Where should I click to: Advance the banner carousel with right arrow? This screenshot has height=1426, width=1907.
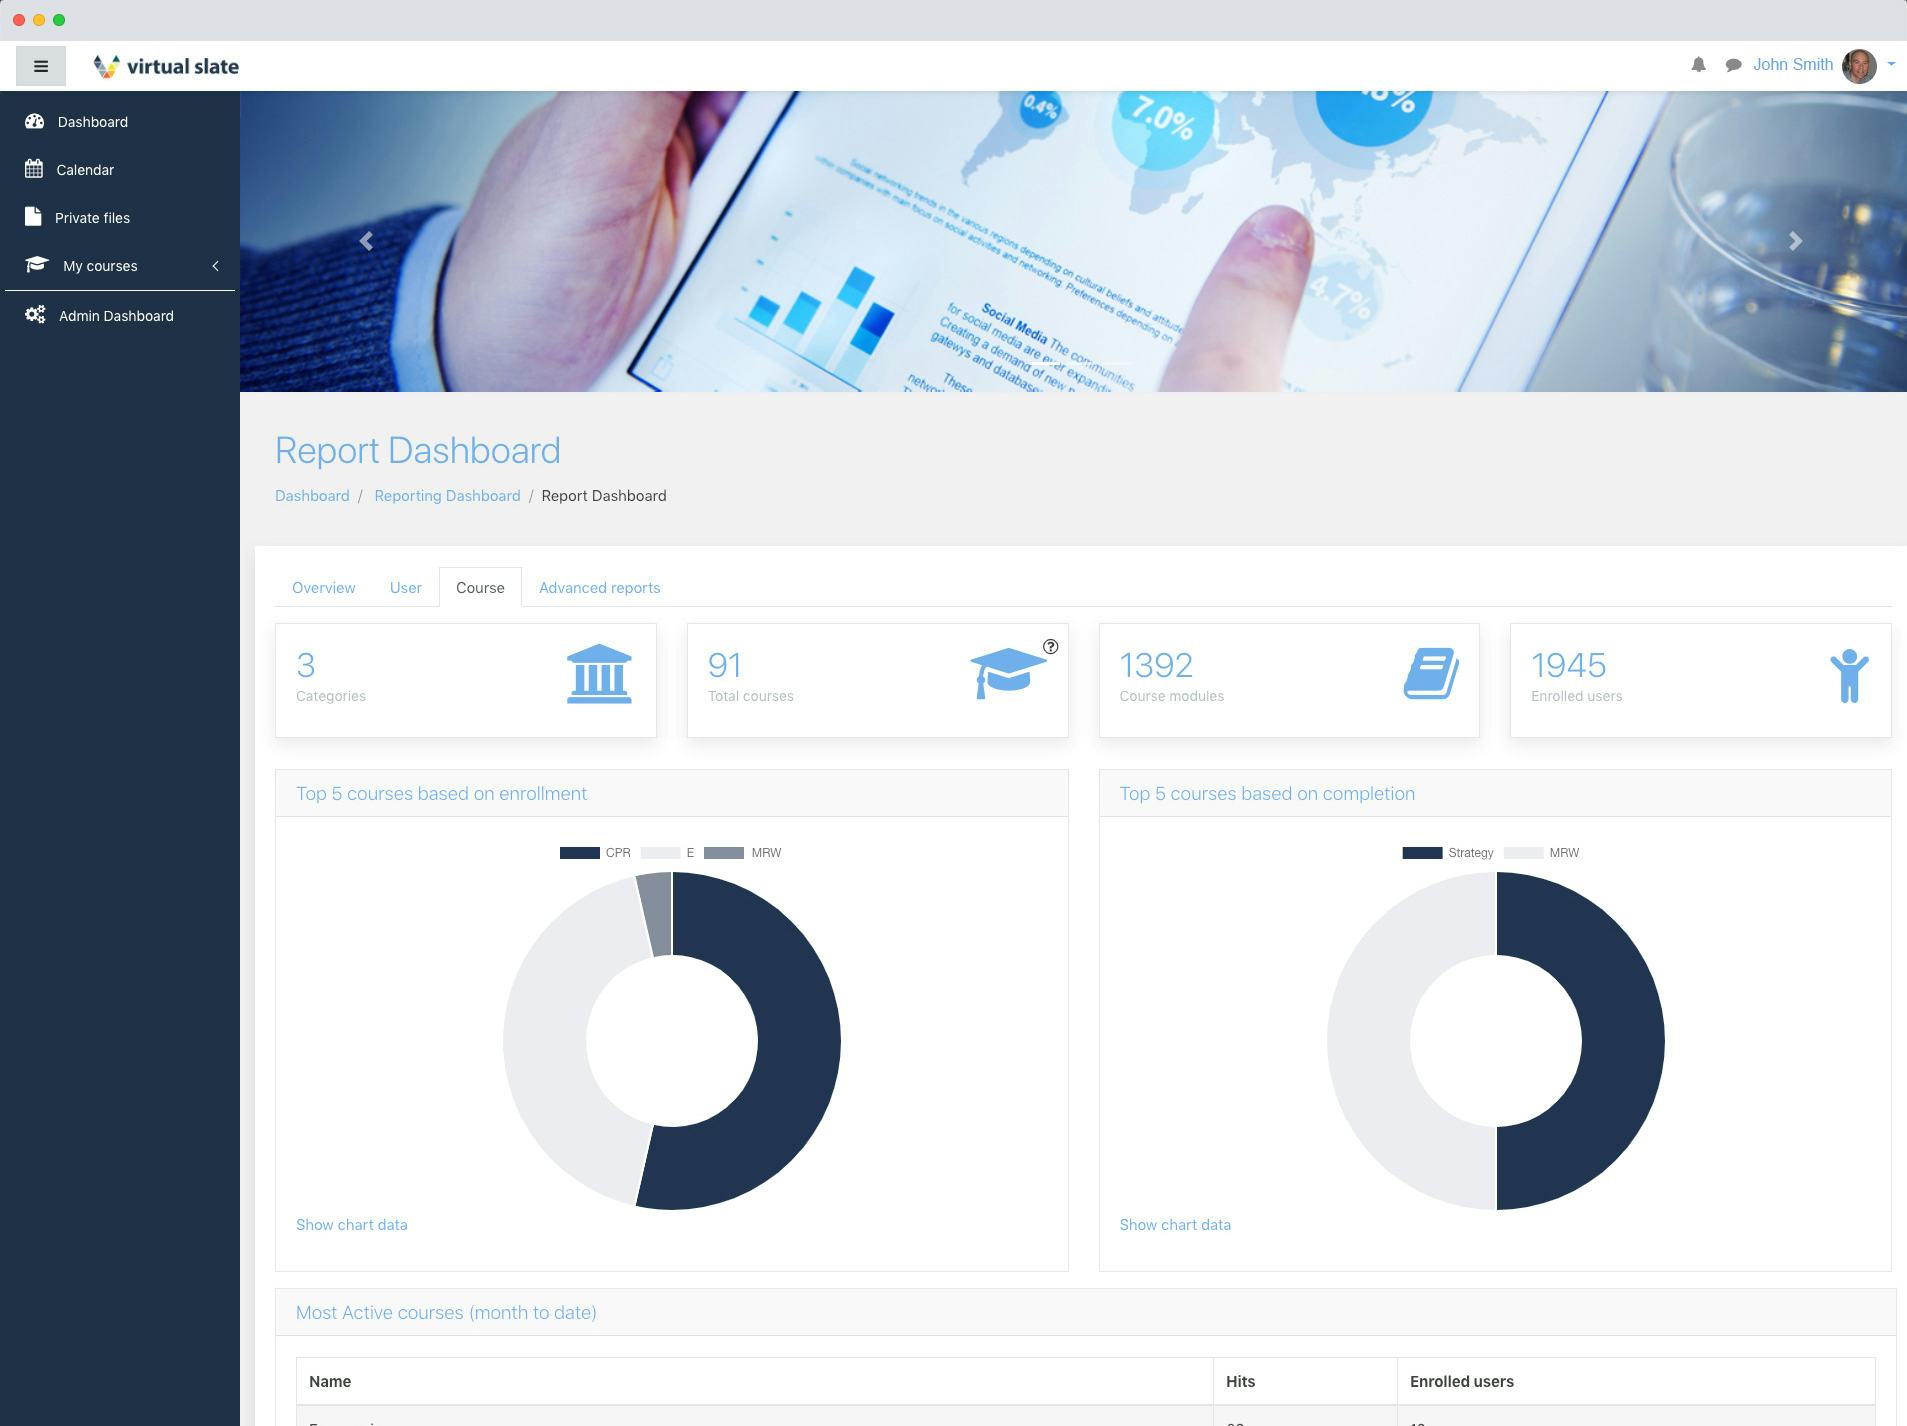click(1796, 241)
